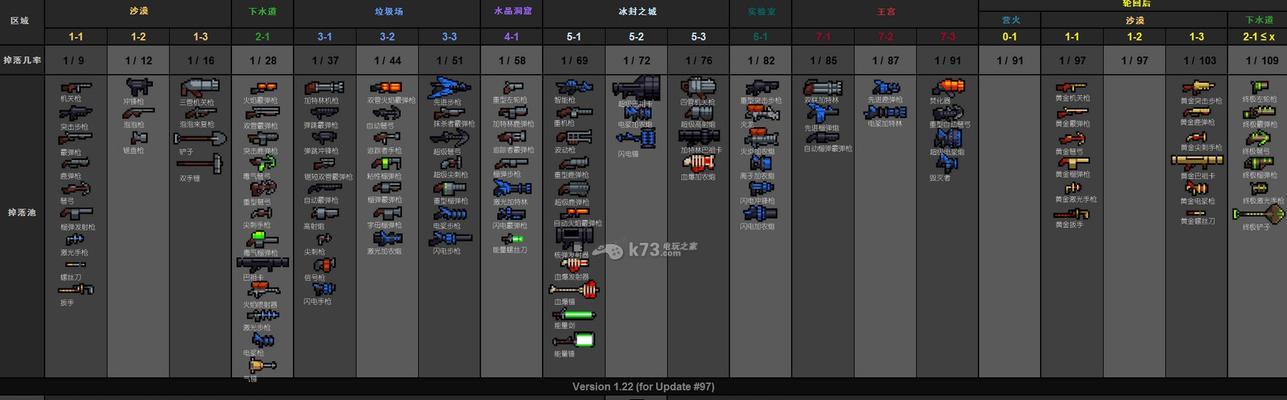Click the 终极左轮枪 icon in column 2-1≤x
The width and height of the screenshot is (1287, 400).
click(1258, 88)
